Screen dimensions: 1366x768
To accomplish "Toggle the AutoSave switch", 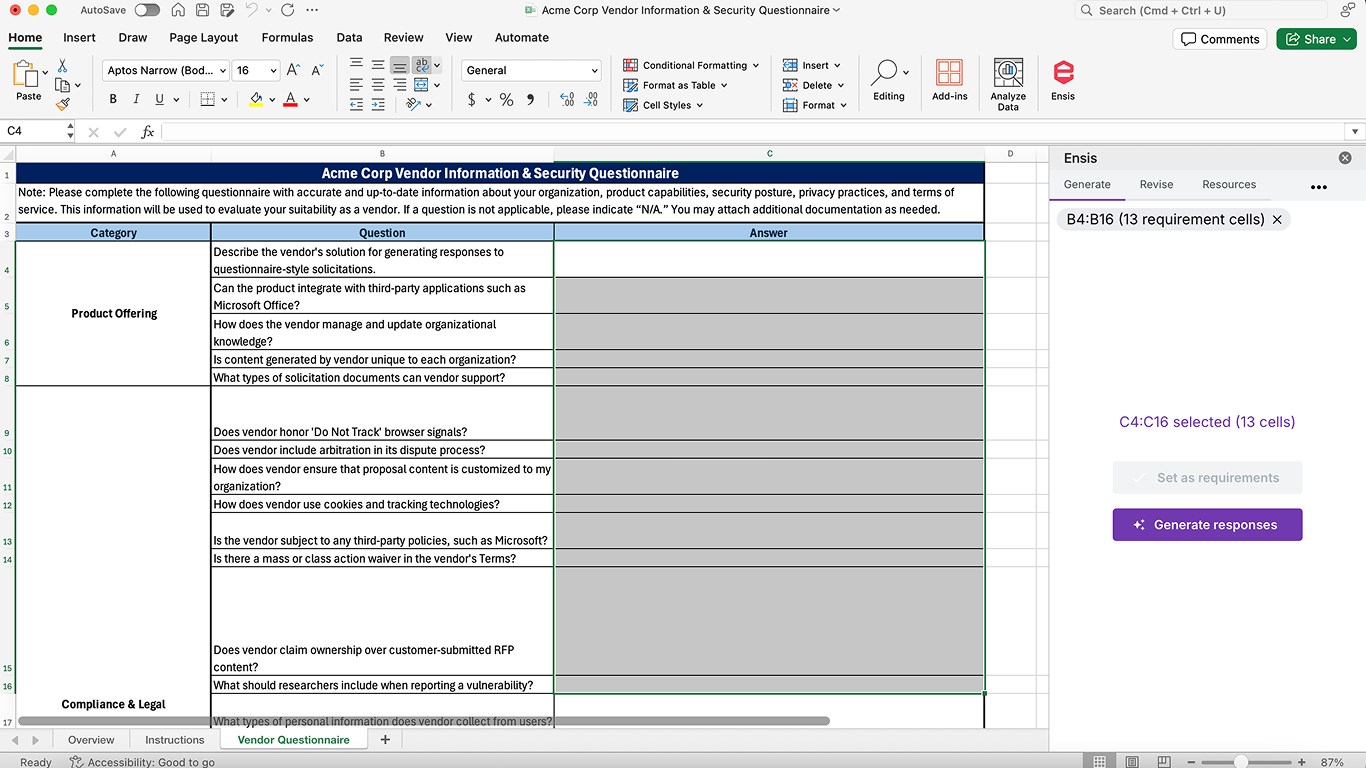I will (x=147, y=10).
